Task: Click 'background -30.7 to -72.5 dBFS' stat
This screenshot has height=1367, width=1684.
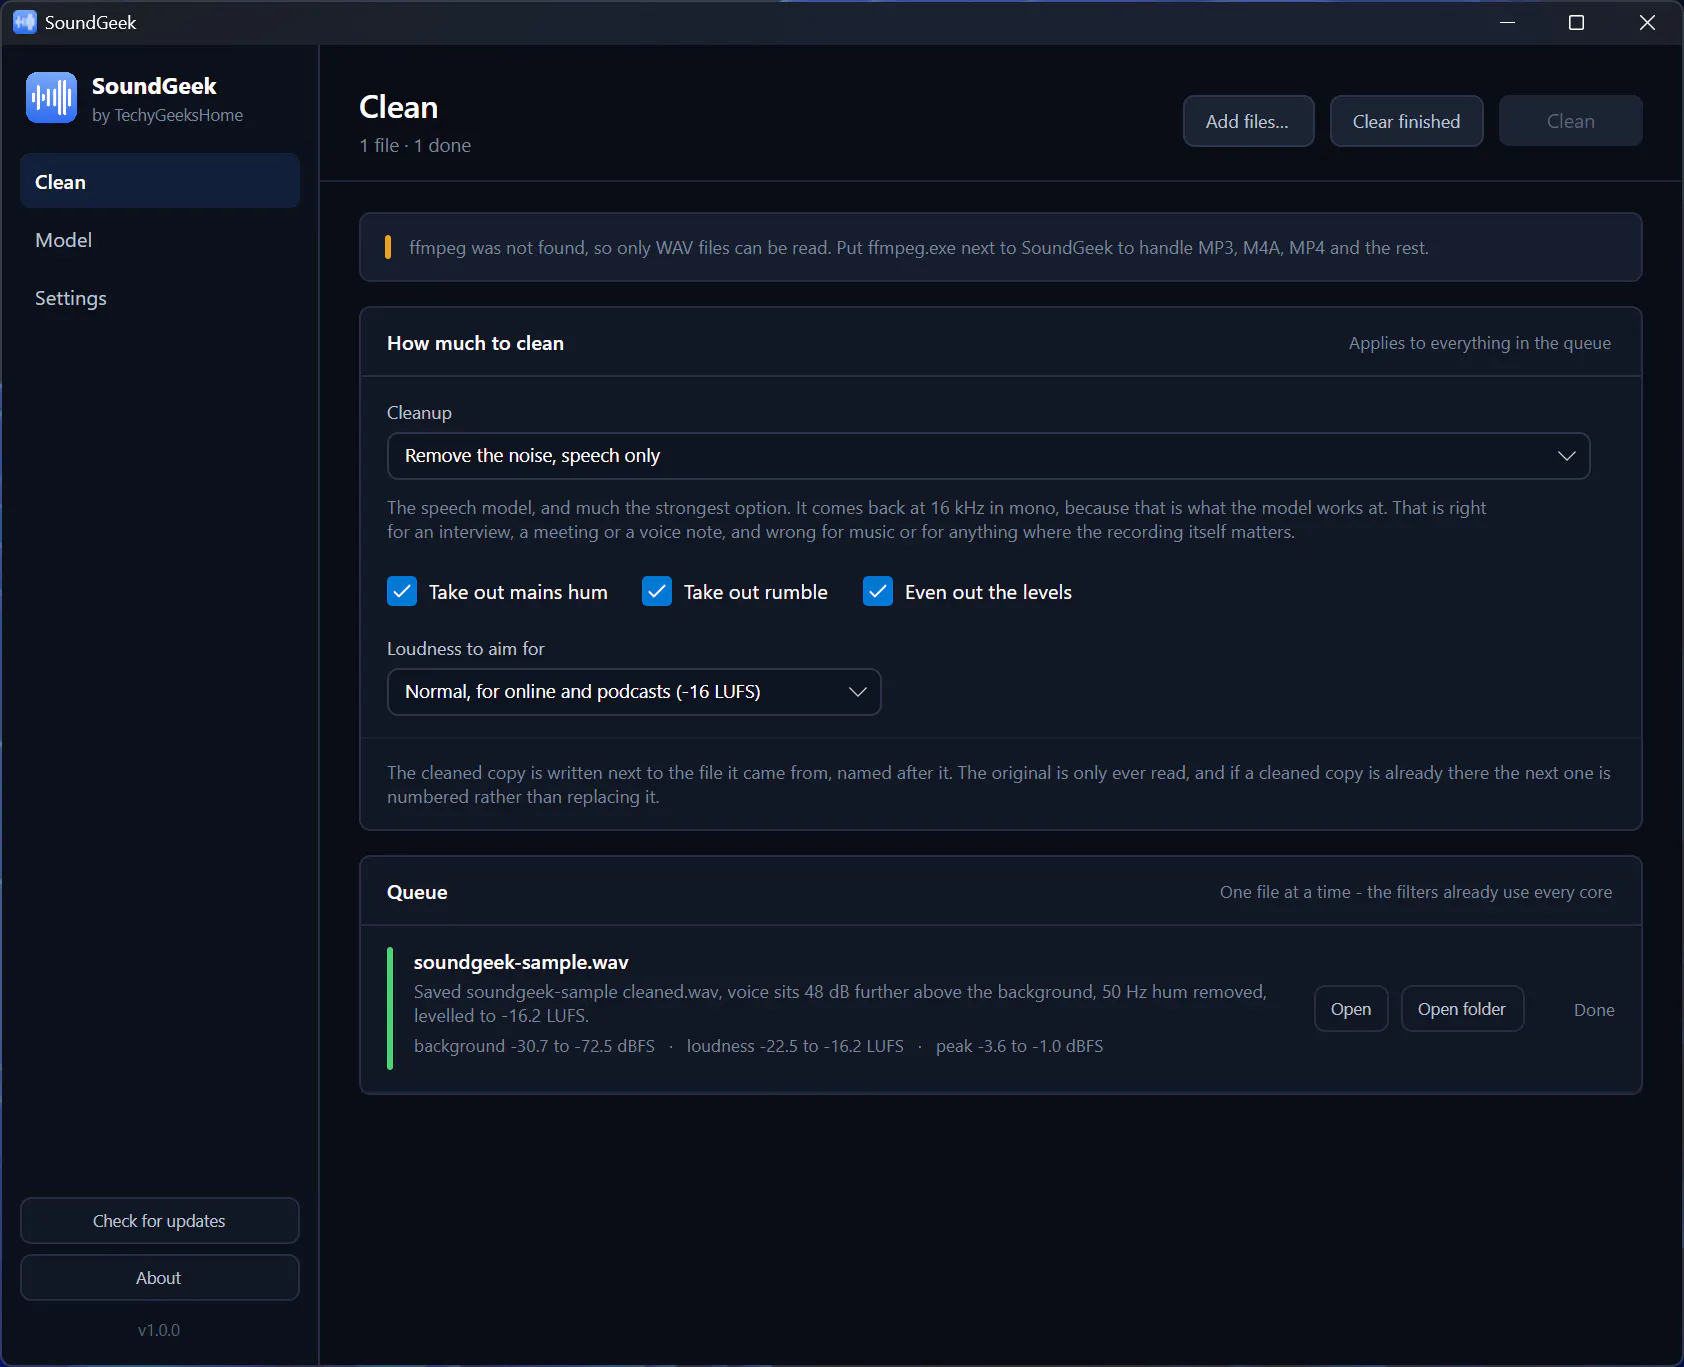Action: pyautogui.click(x=534, y=1046)
